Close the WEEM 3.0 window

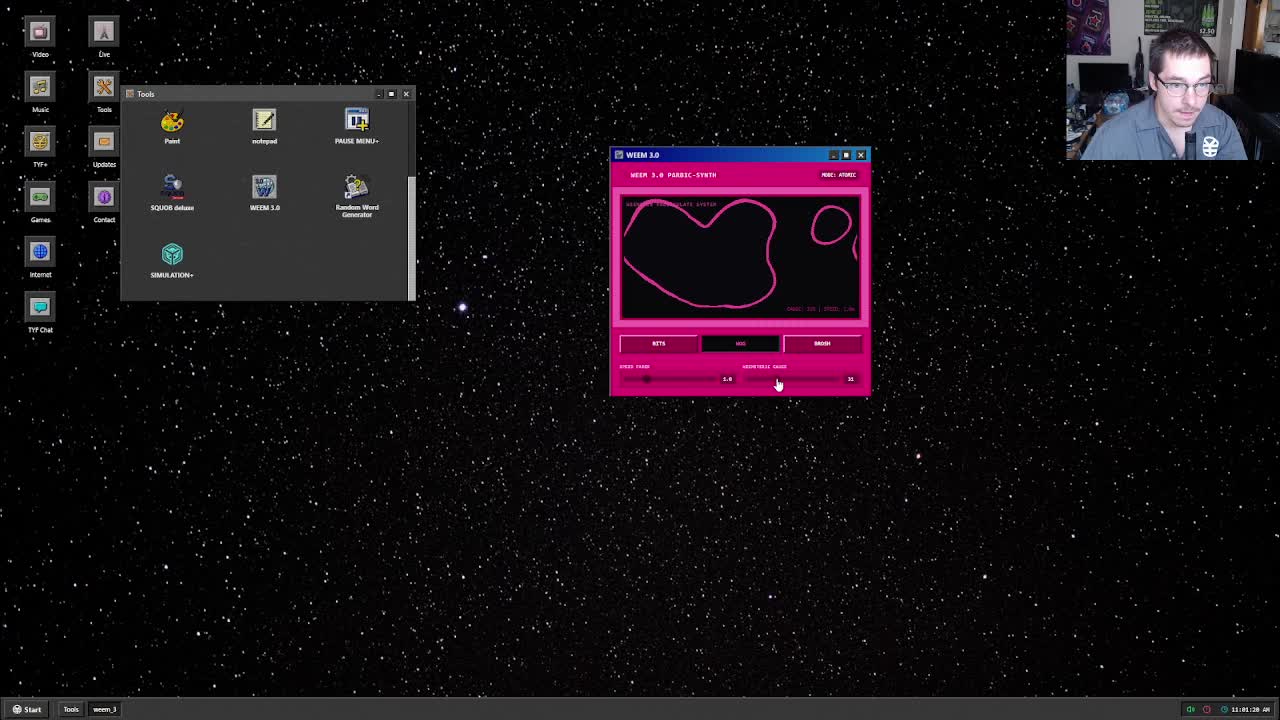[860, 155]
